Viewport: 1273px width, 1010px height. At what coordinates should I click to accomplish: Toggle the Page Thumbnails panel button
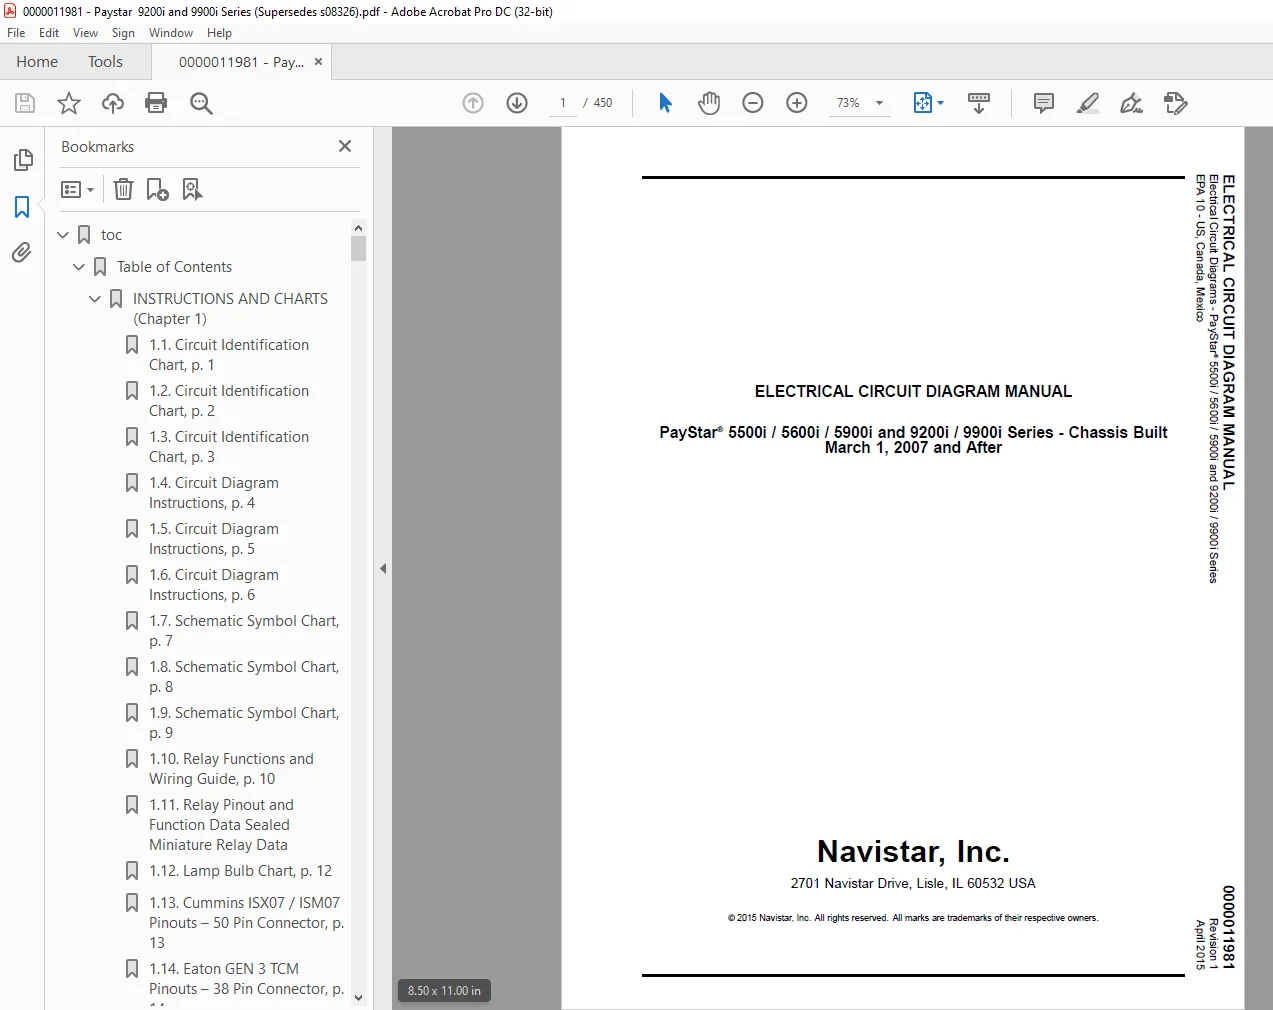(22, 160)
